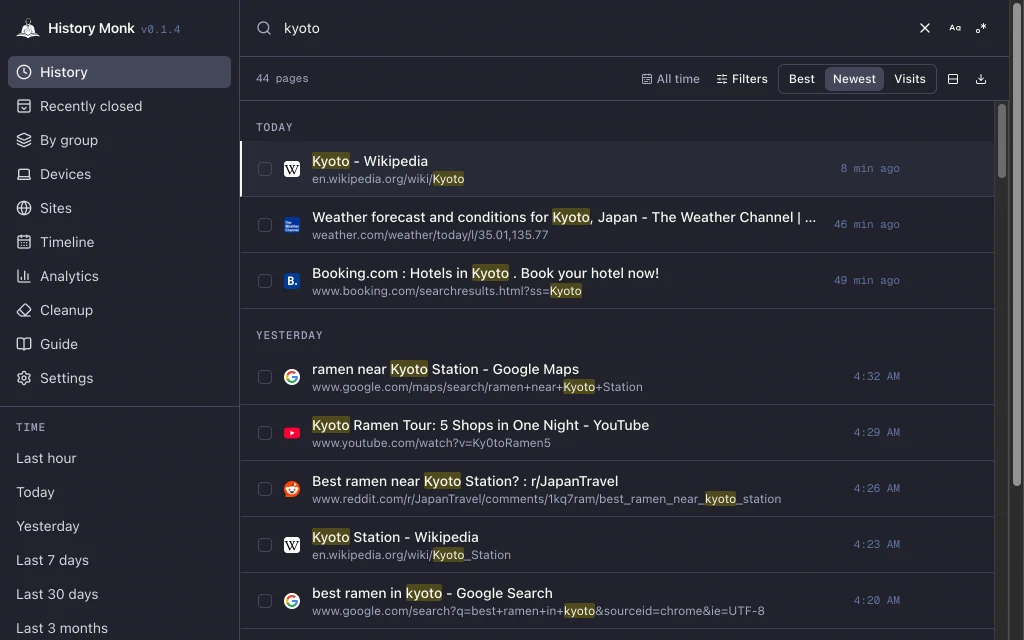Export results with the download icon
The height and width of the screenshot is (640, 1024).
981,79
